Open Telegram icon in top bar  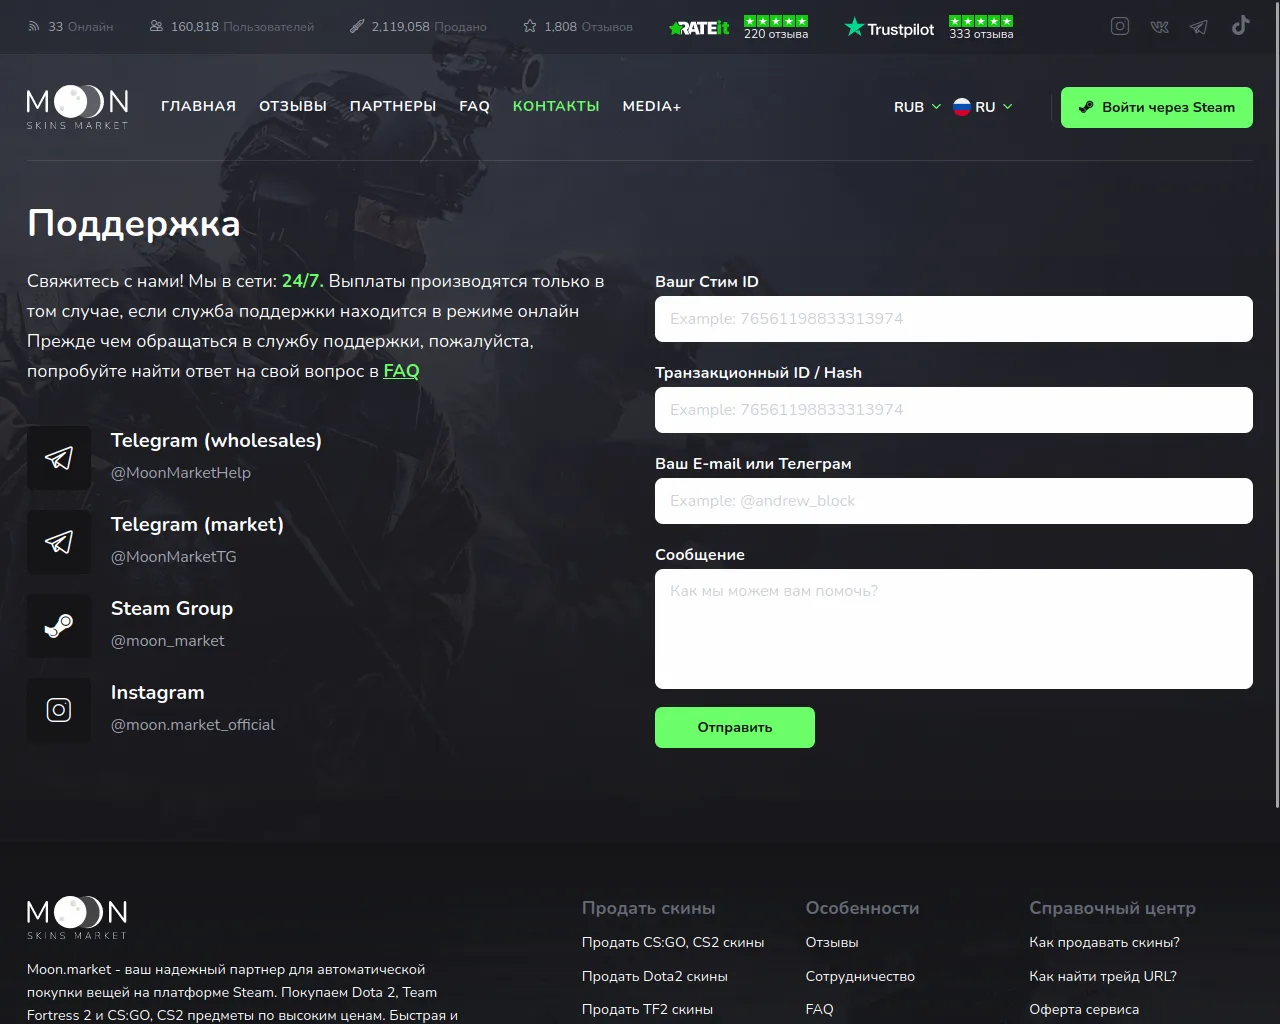[1199, 27]
